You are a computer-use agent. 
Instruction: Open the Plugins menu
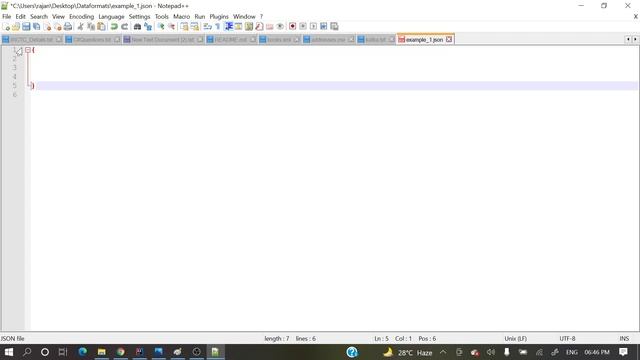click(x=219, y=16)
